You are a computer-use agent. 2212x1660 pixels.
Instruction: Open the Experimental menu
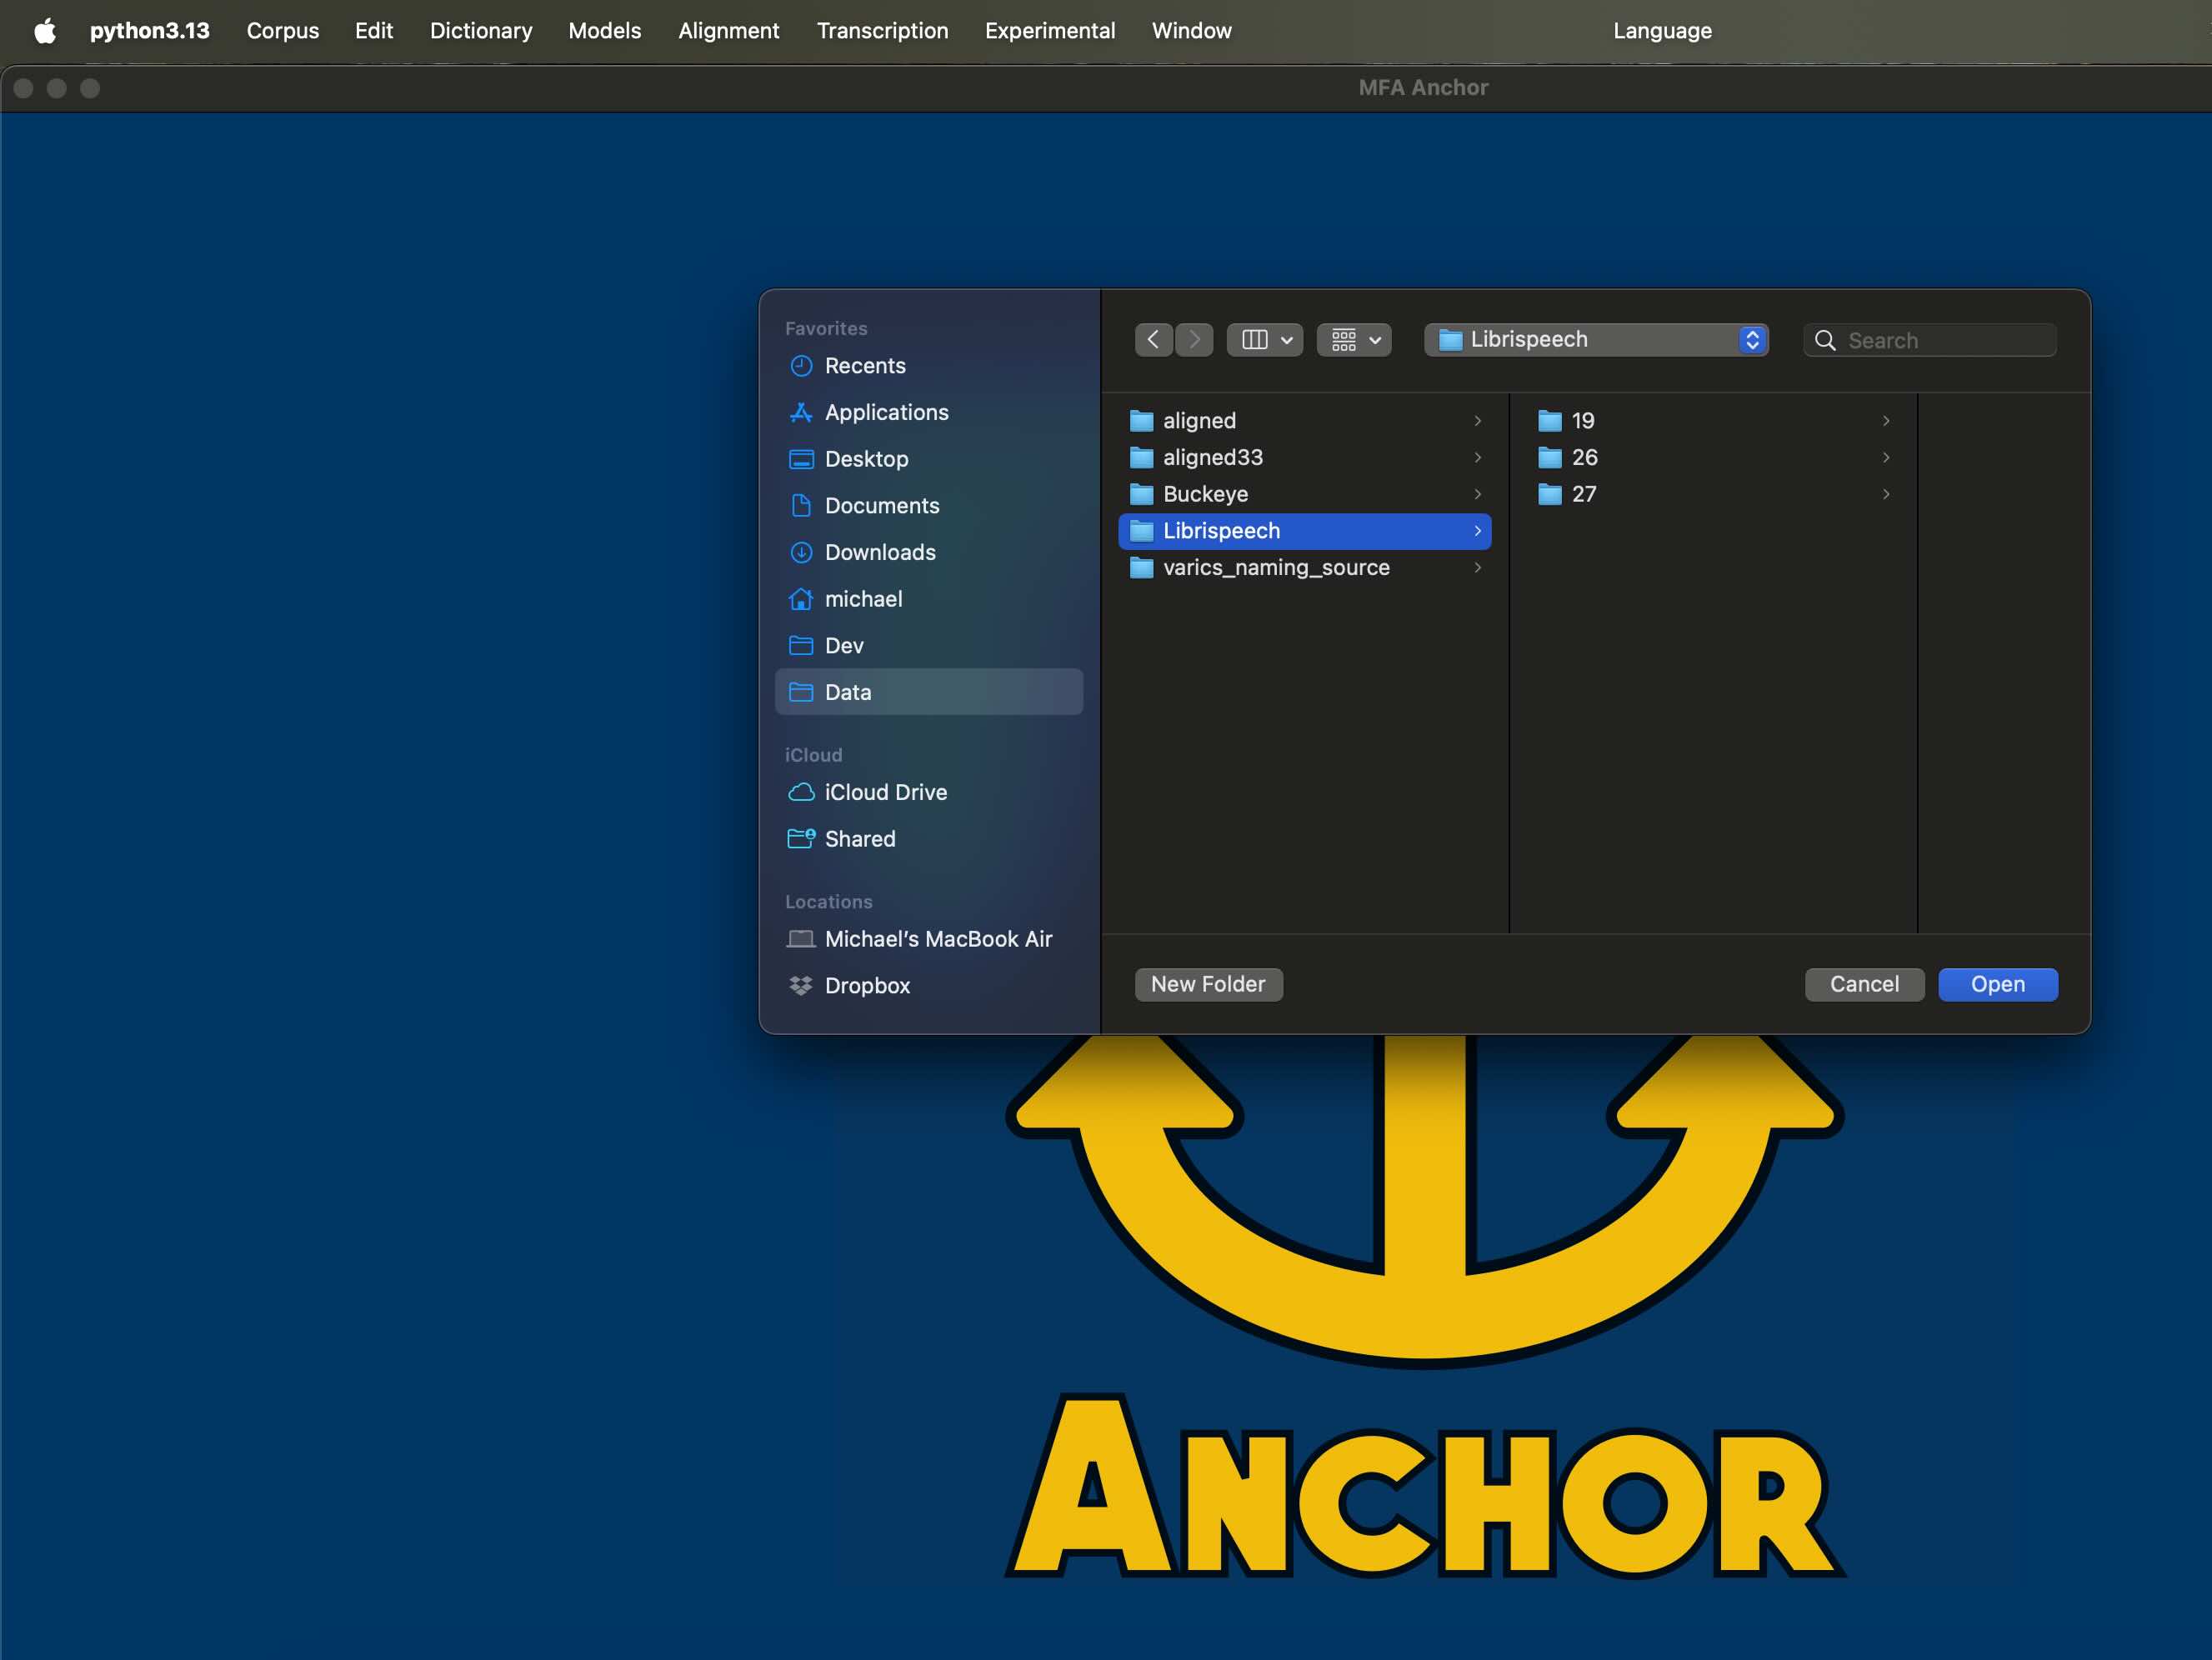tap(1050, 31)
